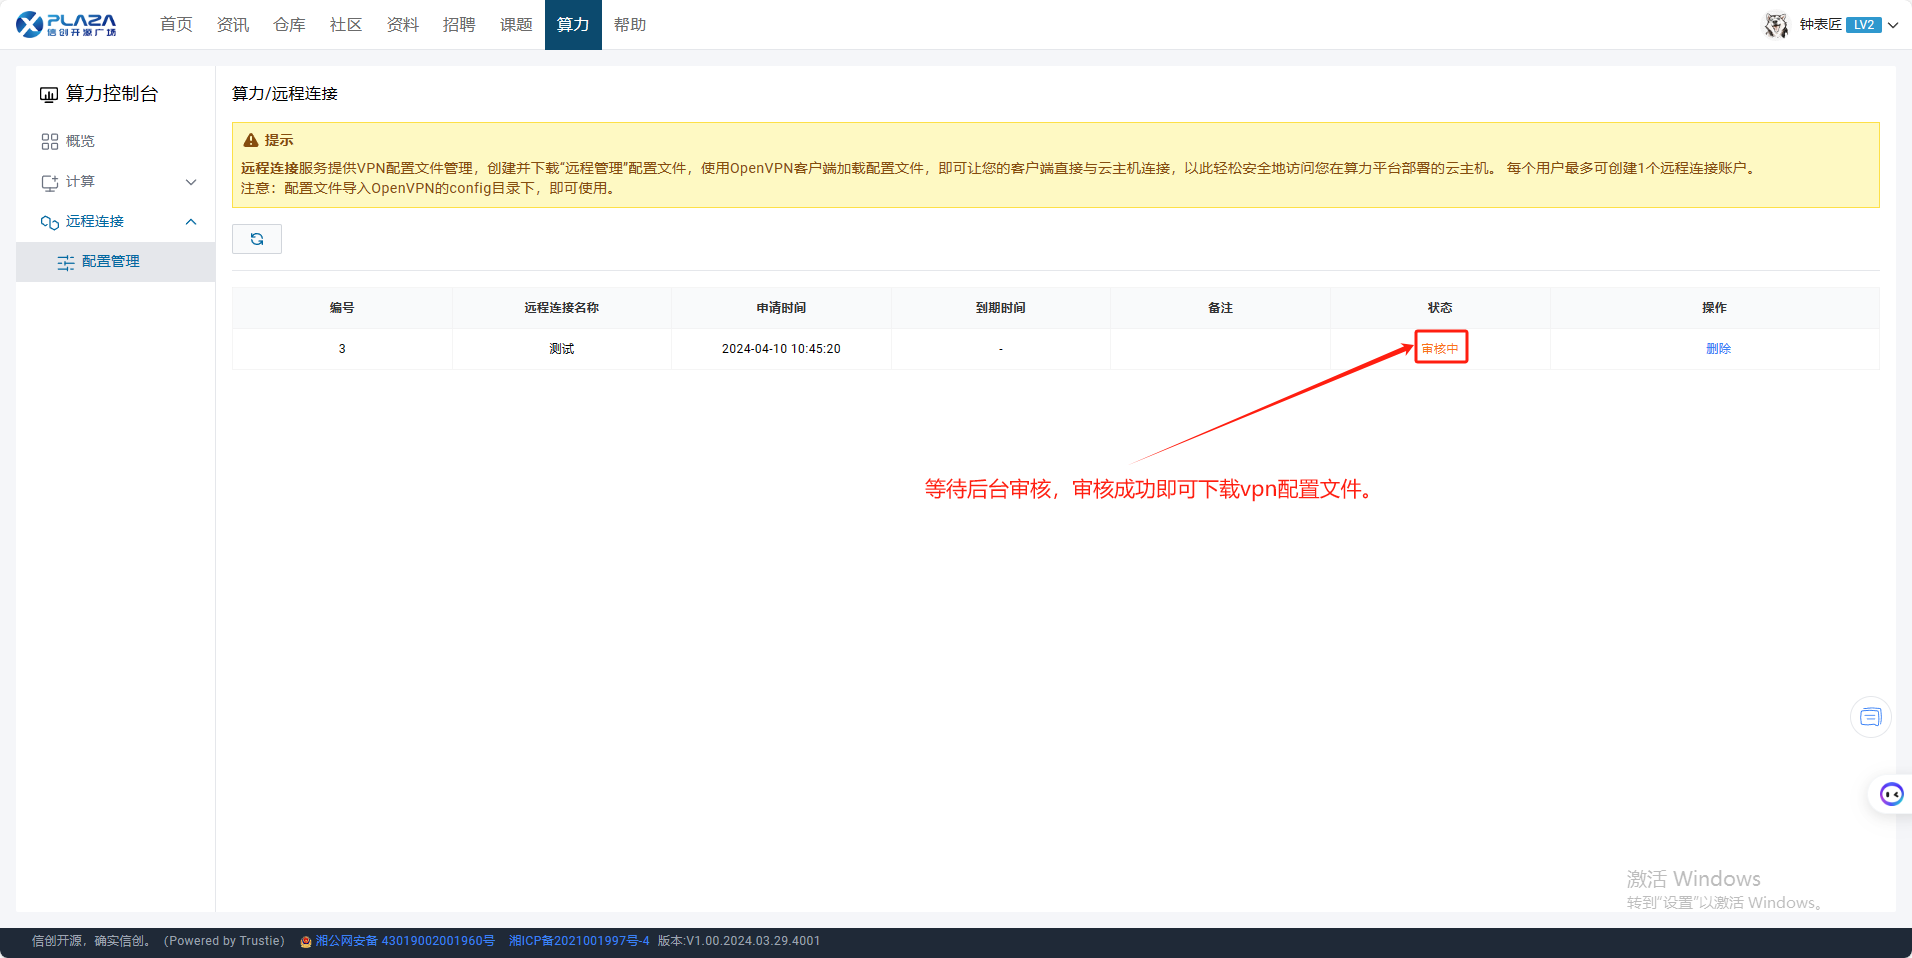1912x958 pixels.
Task: Go to the 首页 nav tab
Action: [176, 25]
